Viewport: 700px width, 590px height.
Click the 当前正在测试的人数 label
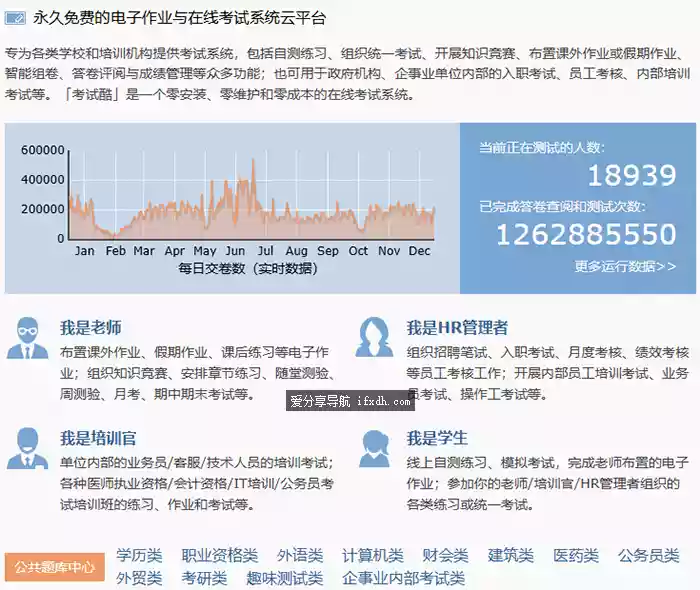(542, 147)
